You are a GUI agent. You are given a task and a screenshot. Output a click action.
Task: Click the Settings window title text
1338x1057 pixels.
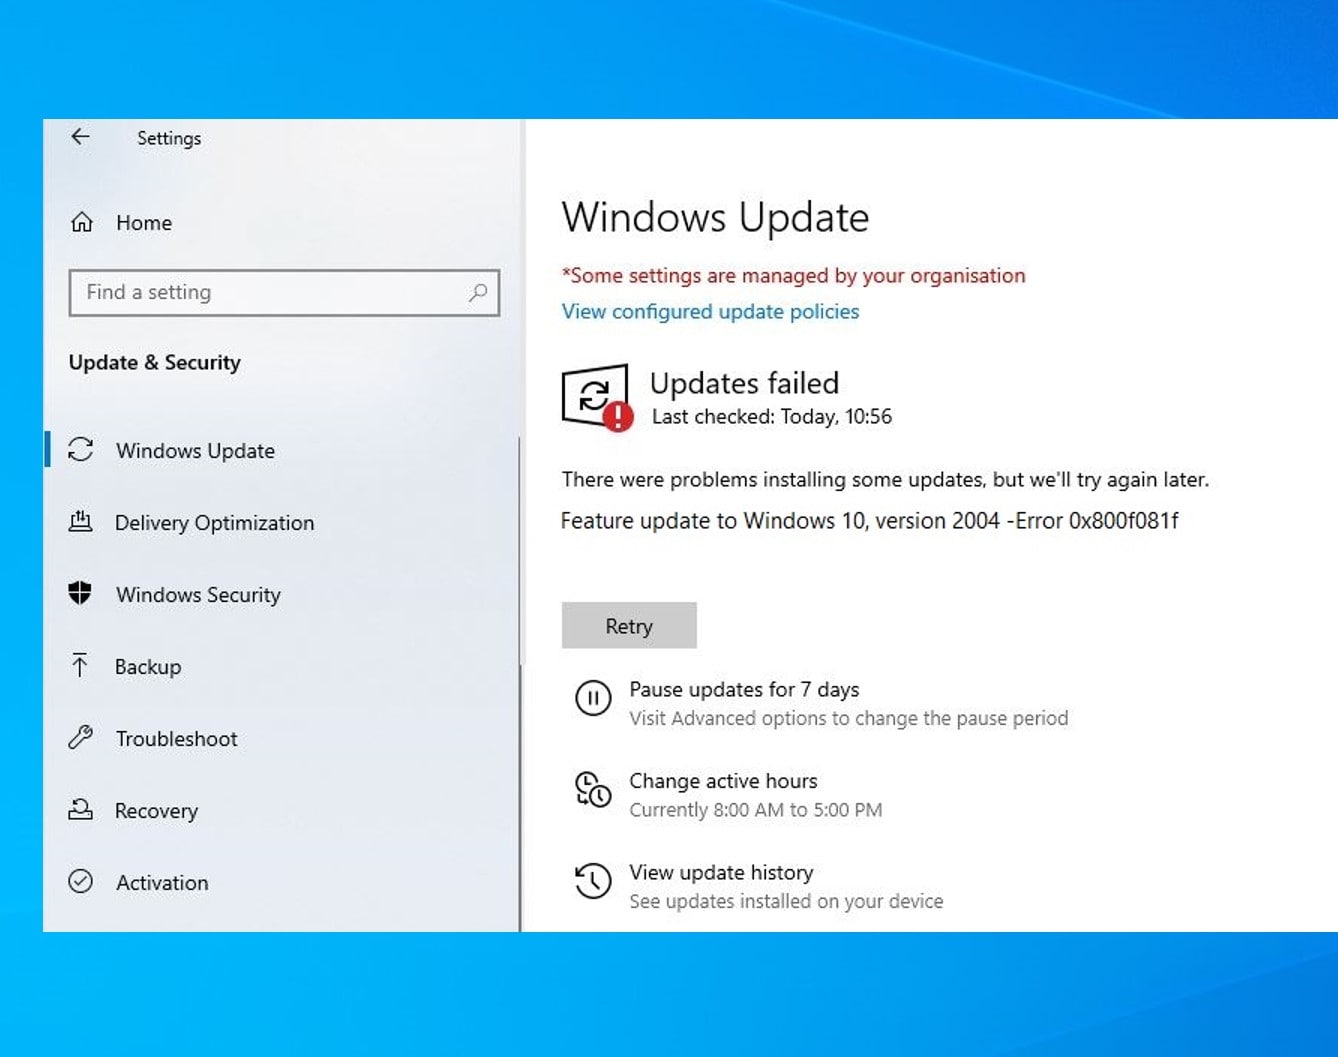(169, 138)
